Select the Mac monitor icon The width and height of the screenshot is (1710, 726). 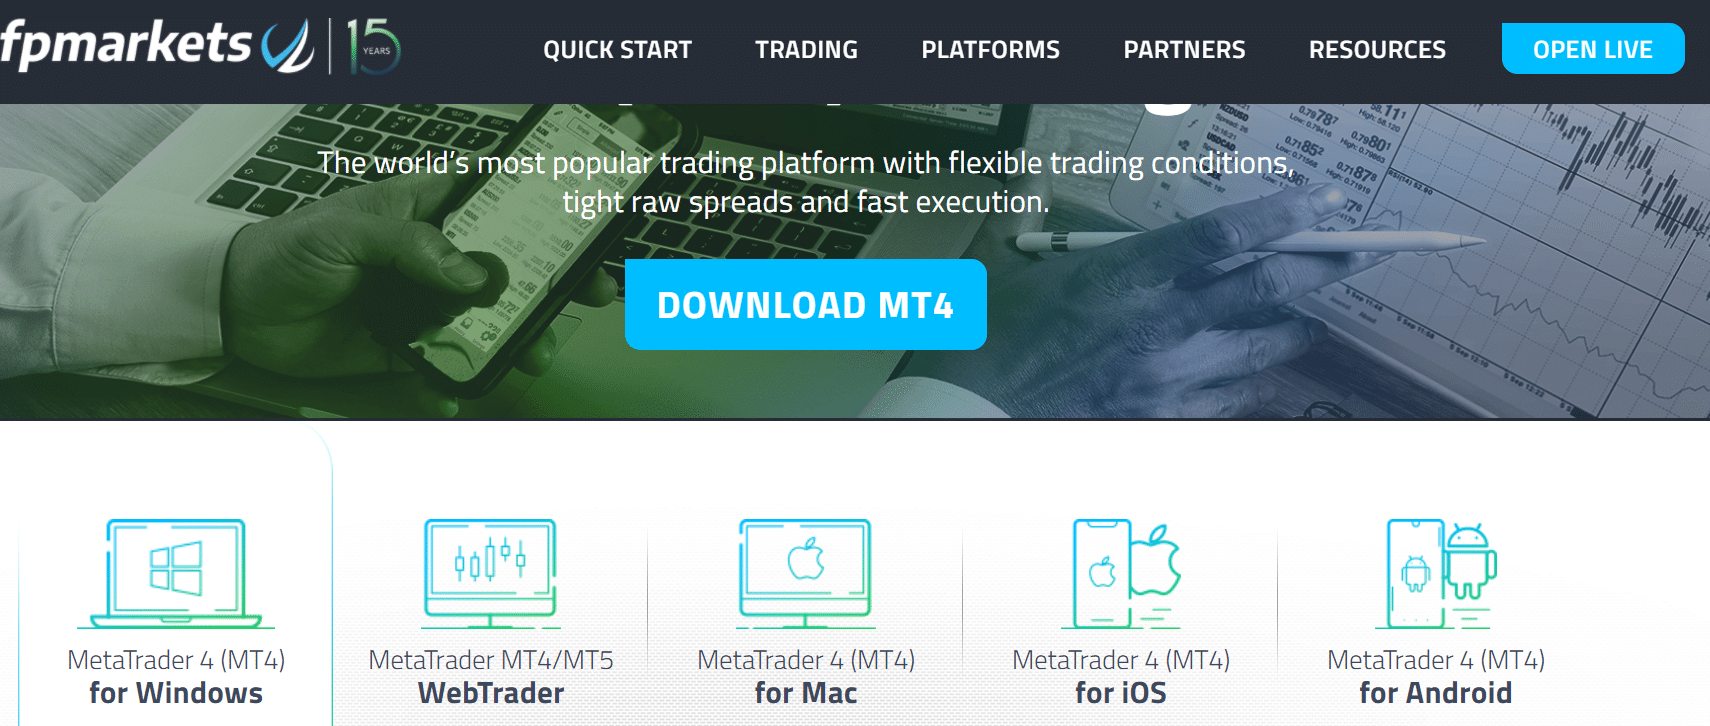click(x=805, y=573)
